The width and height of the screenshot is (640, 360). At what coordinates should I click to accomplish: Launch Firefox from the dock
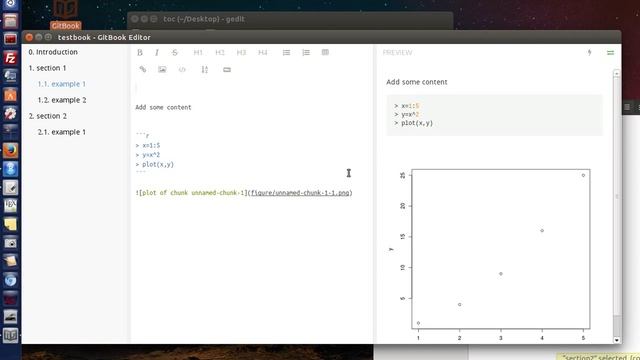[x=10, y=151]
